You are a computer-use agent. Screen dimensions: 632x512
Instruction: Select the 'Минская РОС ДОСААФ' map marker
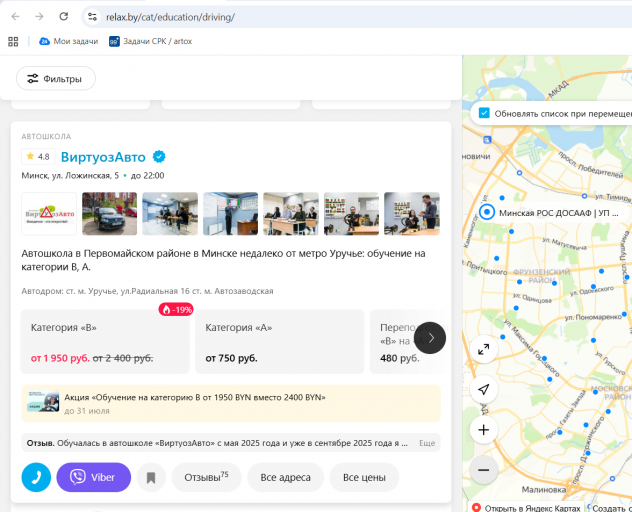[x=487, y=212]
